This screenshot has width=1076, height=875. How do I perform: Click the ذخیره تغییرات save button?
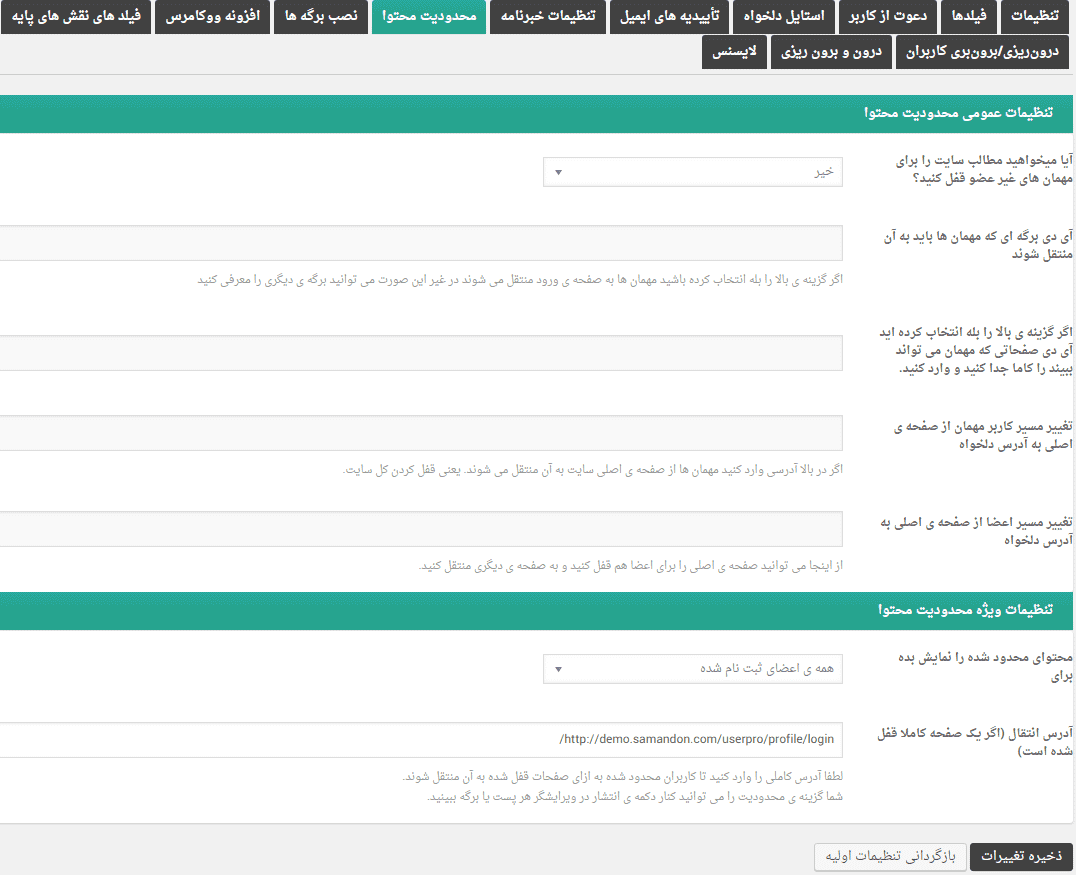point(1021,856)
